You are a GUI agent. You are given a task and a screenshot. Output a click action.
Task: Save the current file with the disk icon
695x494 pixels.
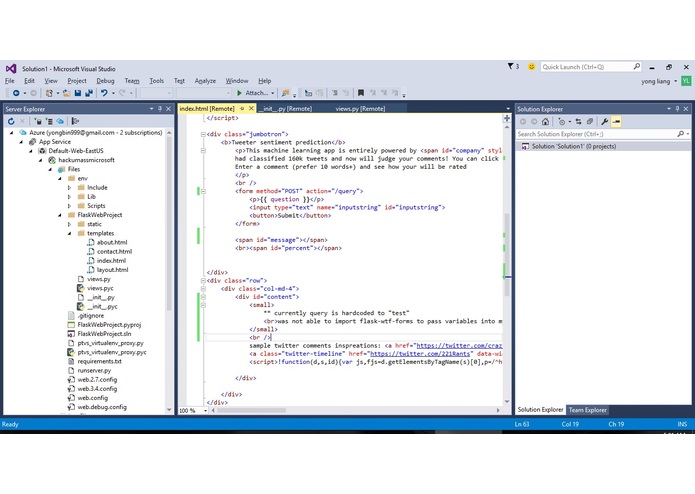point(78,93)
